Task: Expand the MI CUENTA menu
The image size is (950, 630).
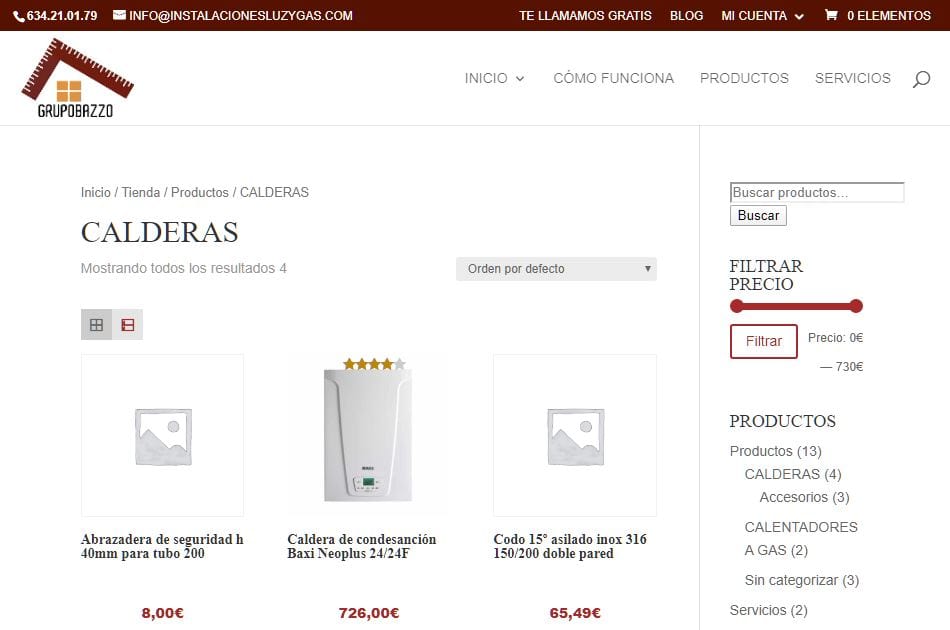Action: coord(762,16)
